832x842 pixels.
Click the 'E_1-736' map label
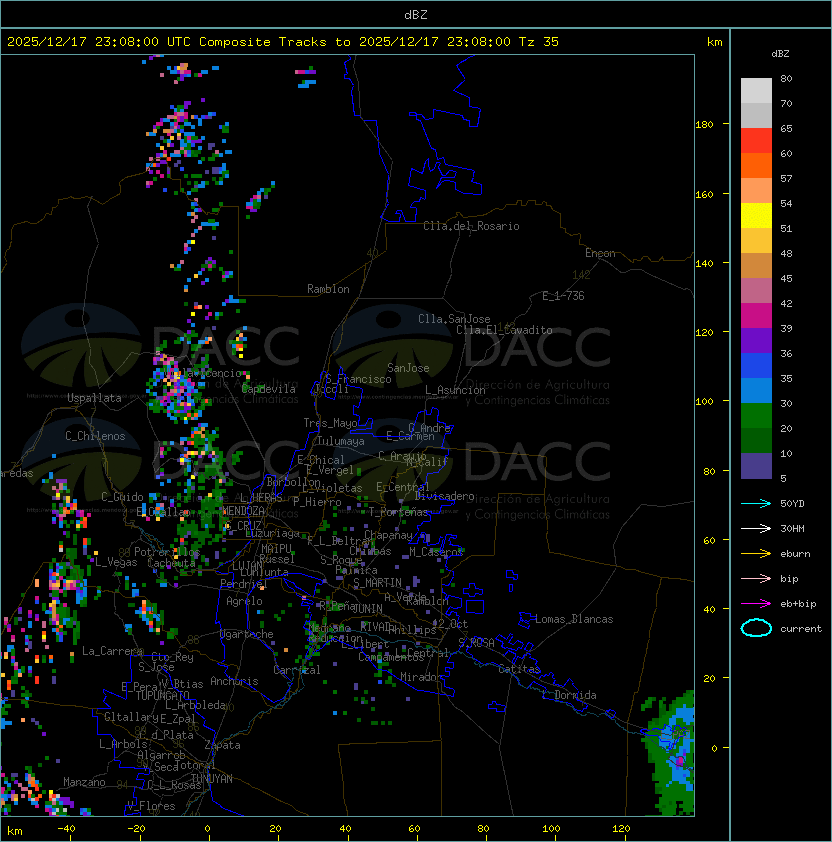click(563, 296)
